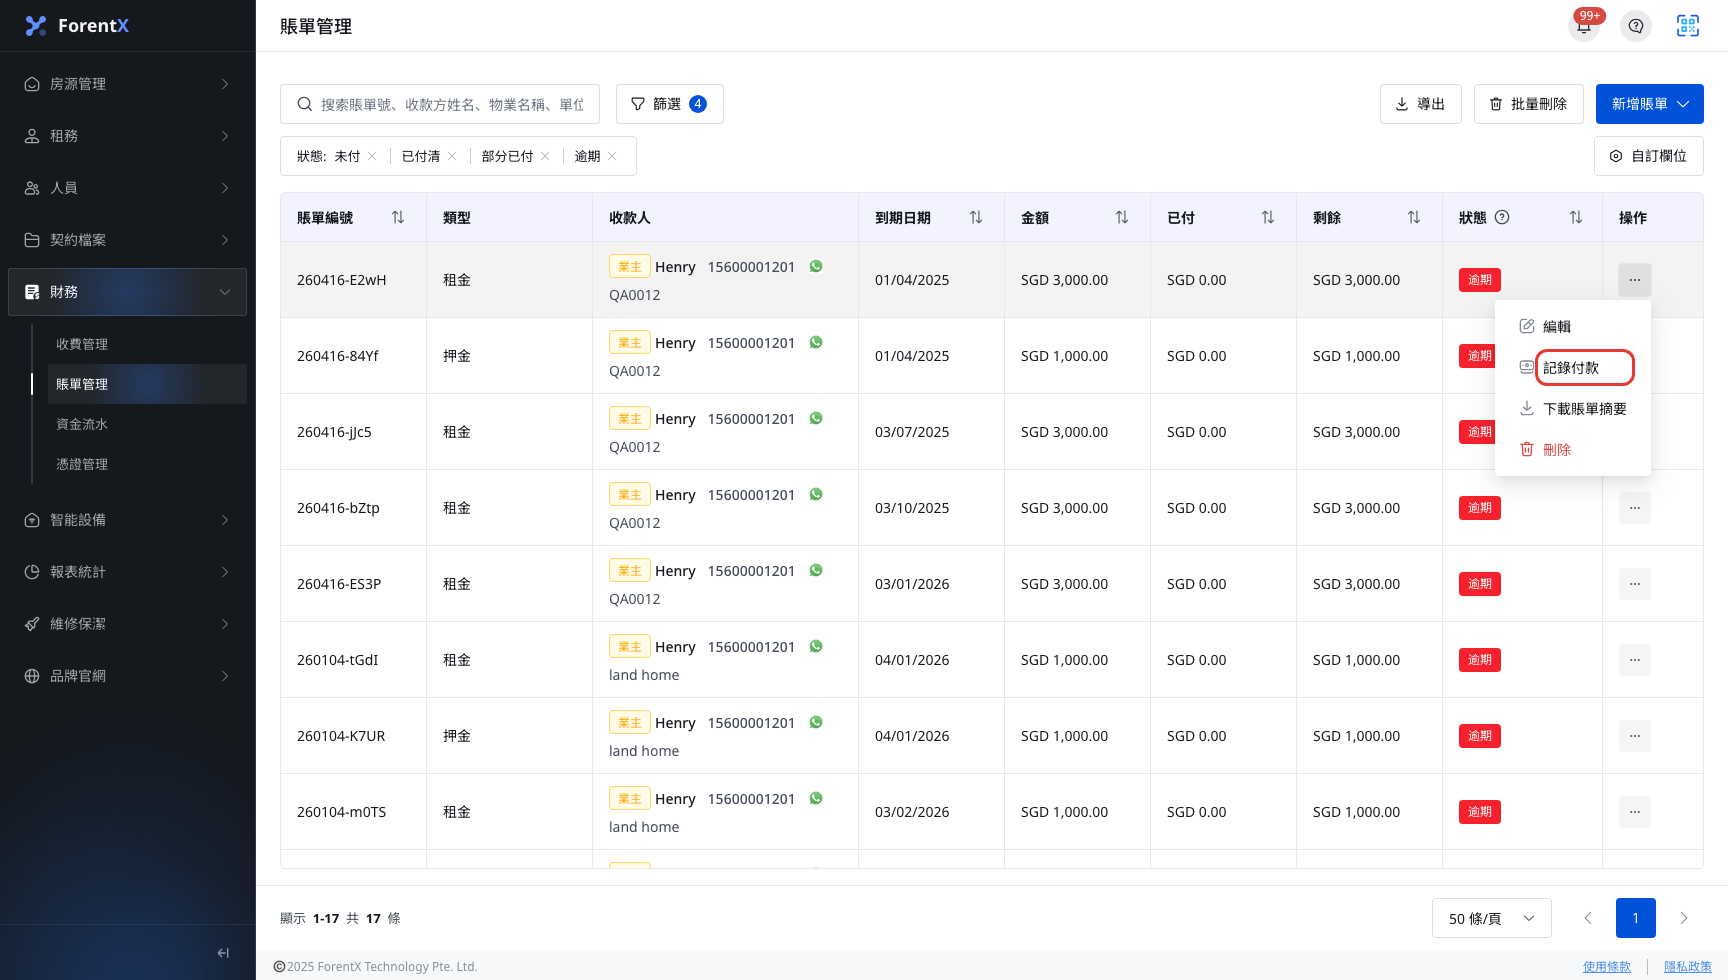Image resolution: width=1728 pixels, height=980 pixels.
Task: Sort by 賬單編號 column arrows
Action: click(x=398, y=217)
